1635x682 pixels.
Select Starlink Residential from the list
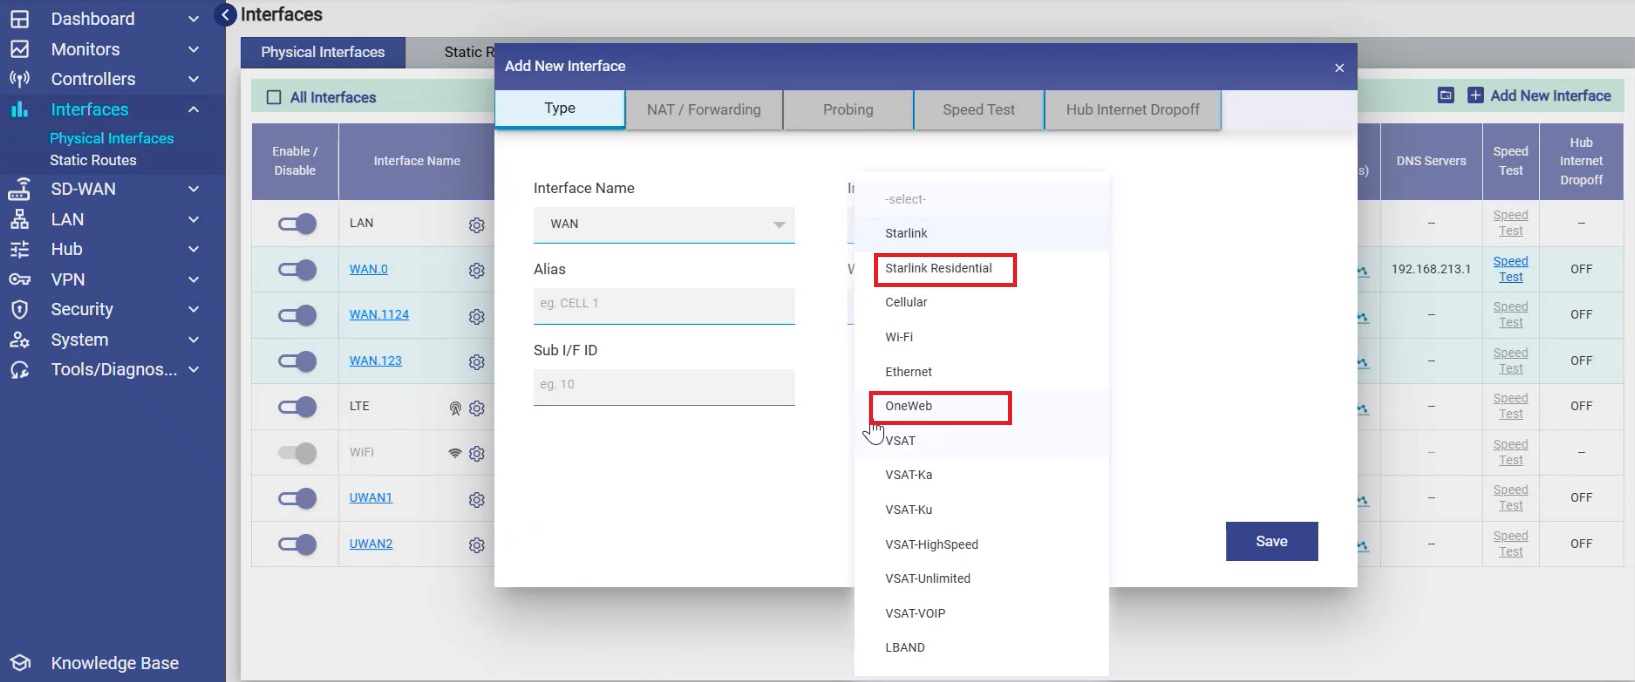click(x=939, y=268)
